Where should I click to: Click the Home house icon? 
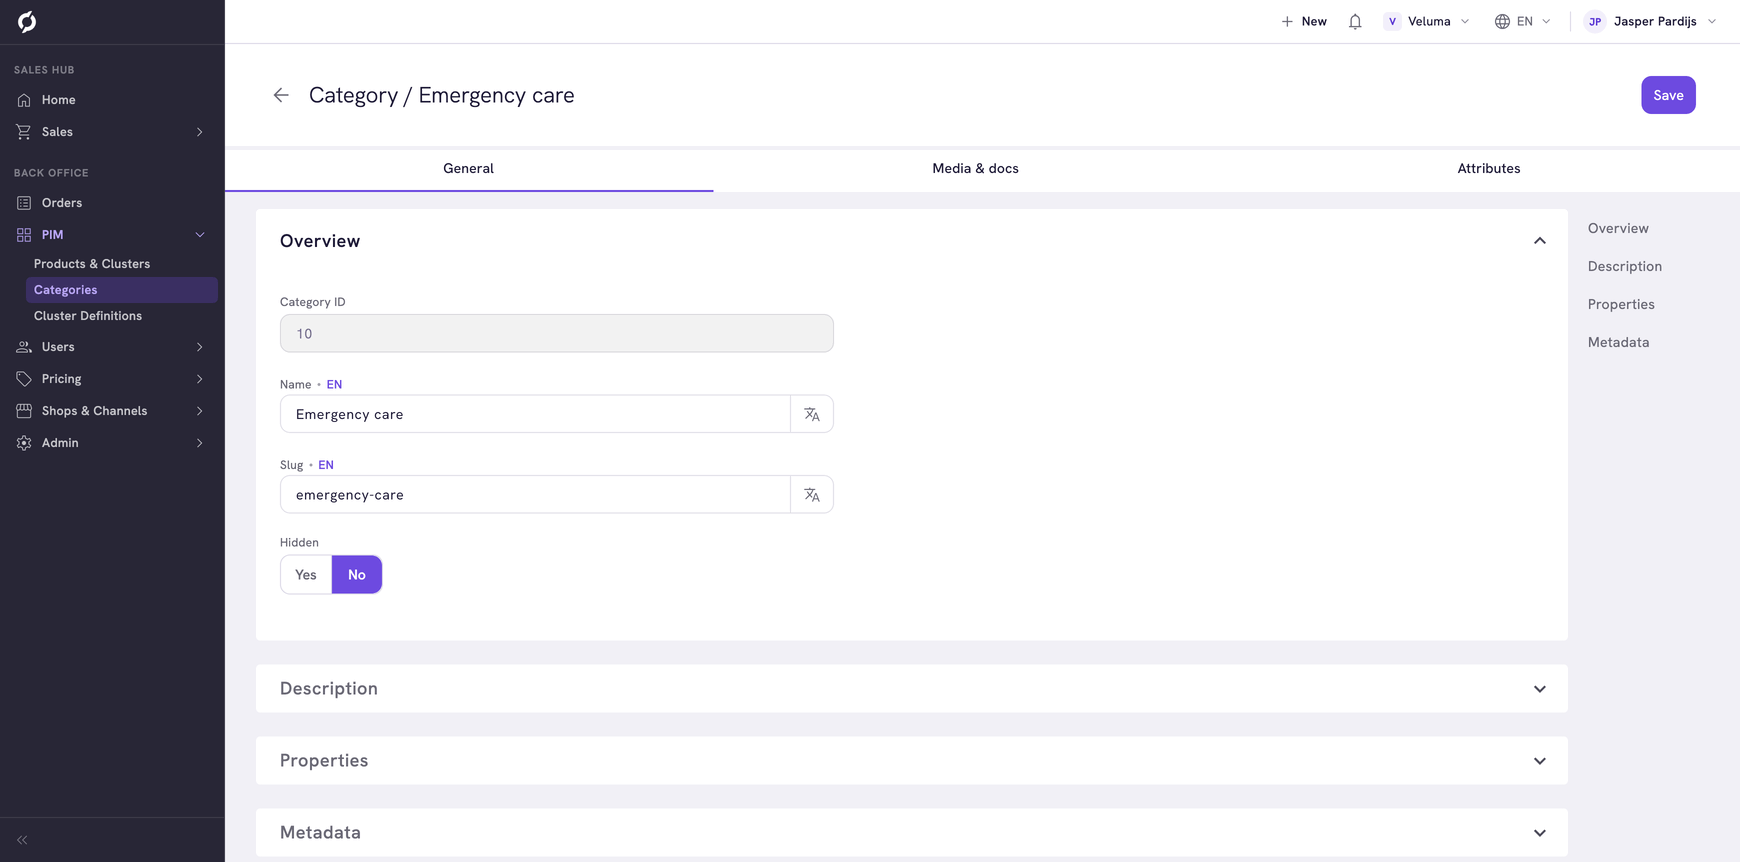[x=24, y=100]
